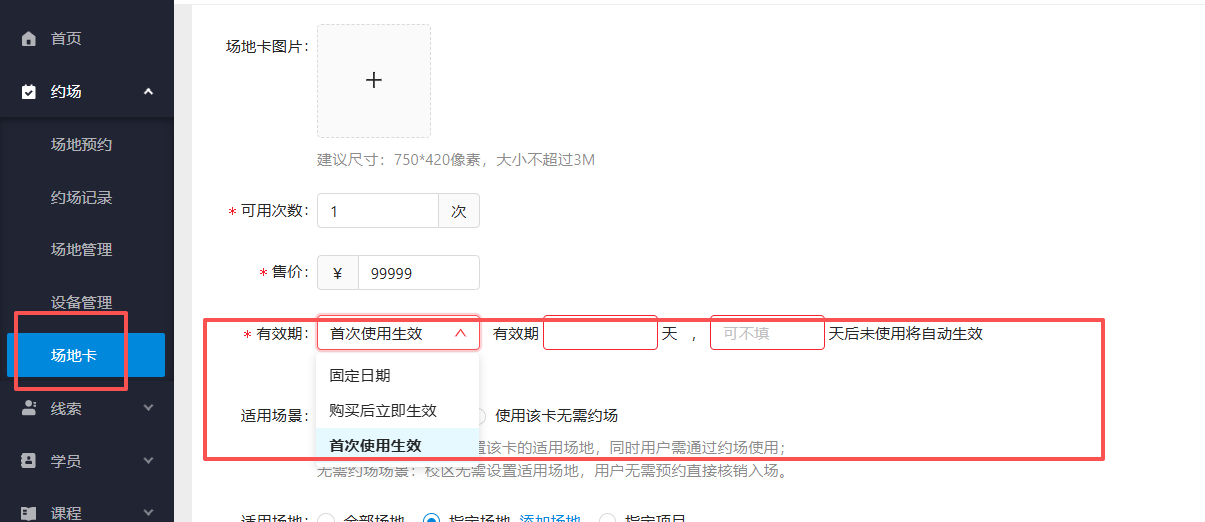Screen dimensions: 1205x522
Task: Open the 首次使用生效 validity dropdown
Action: coord(398,333)
